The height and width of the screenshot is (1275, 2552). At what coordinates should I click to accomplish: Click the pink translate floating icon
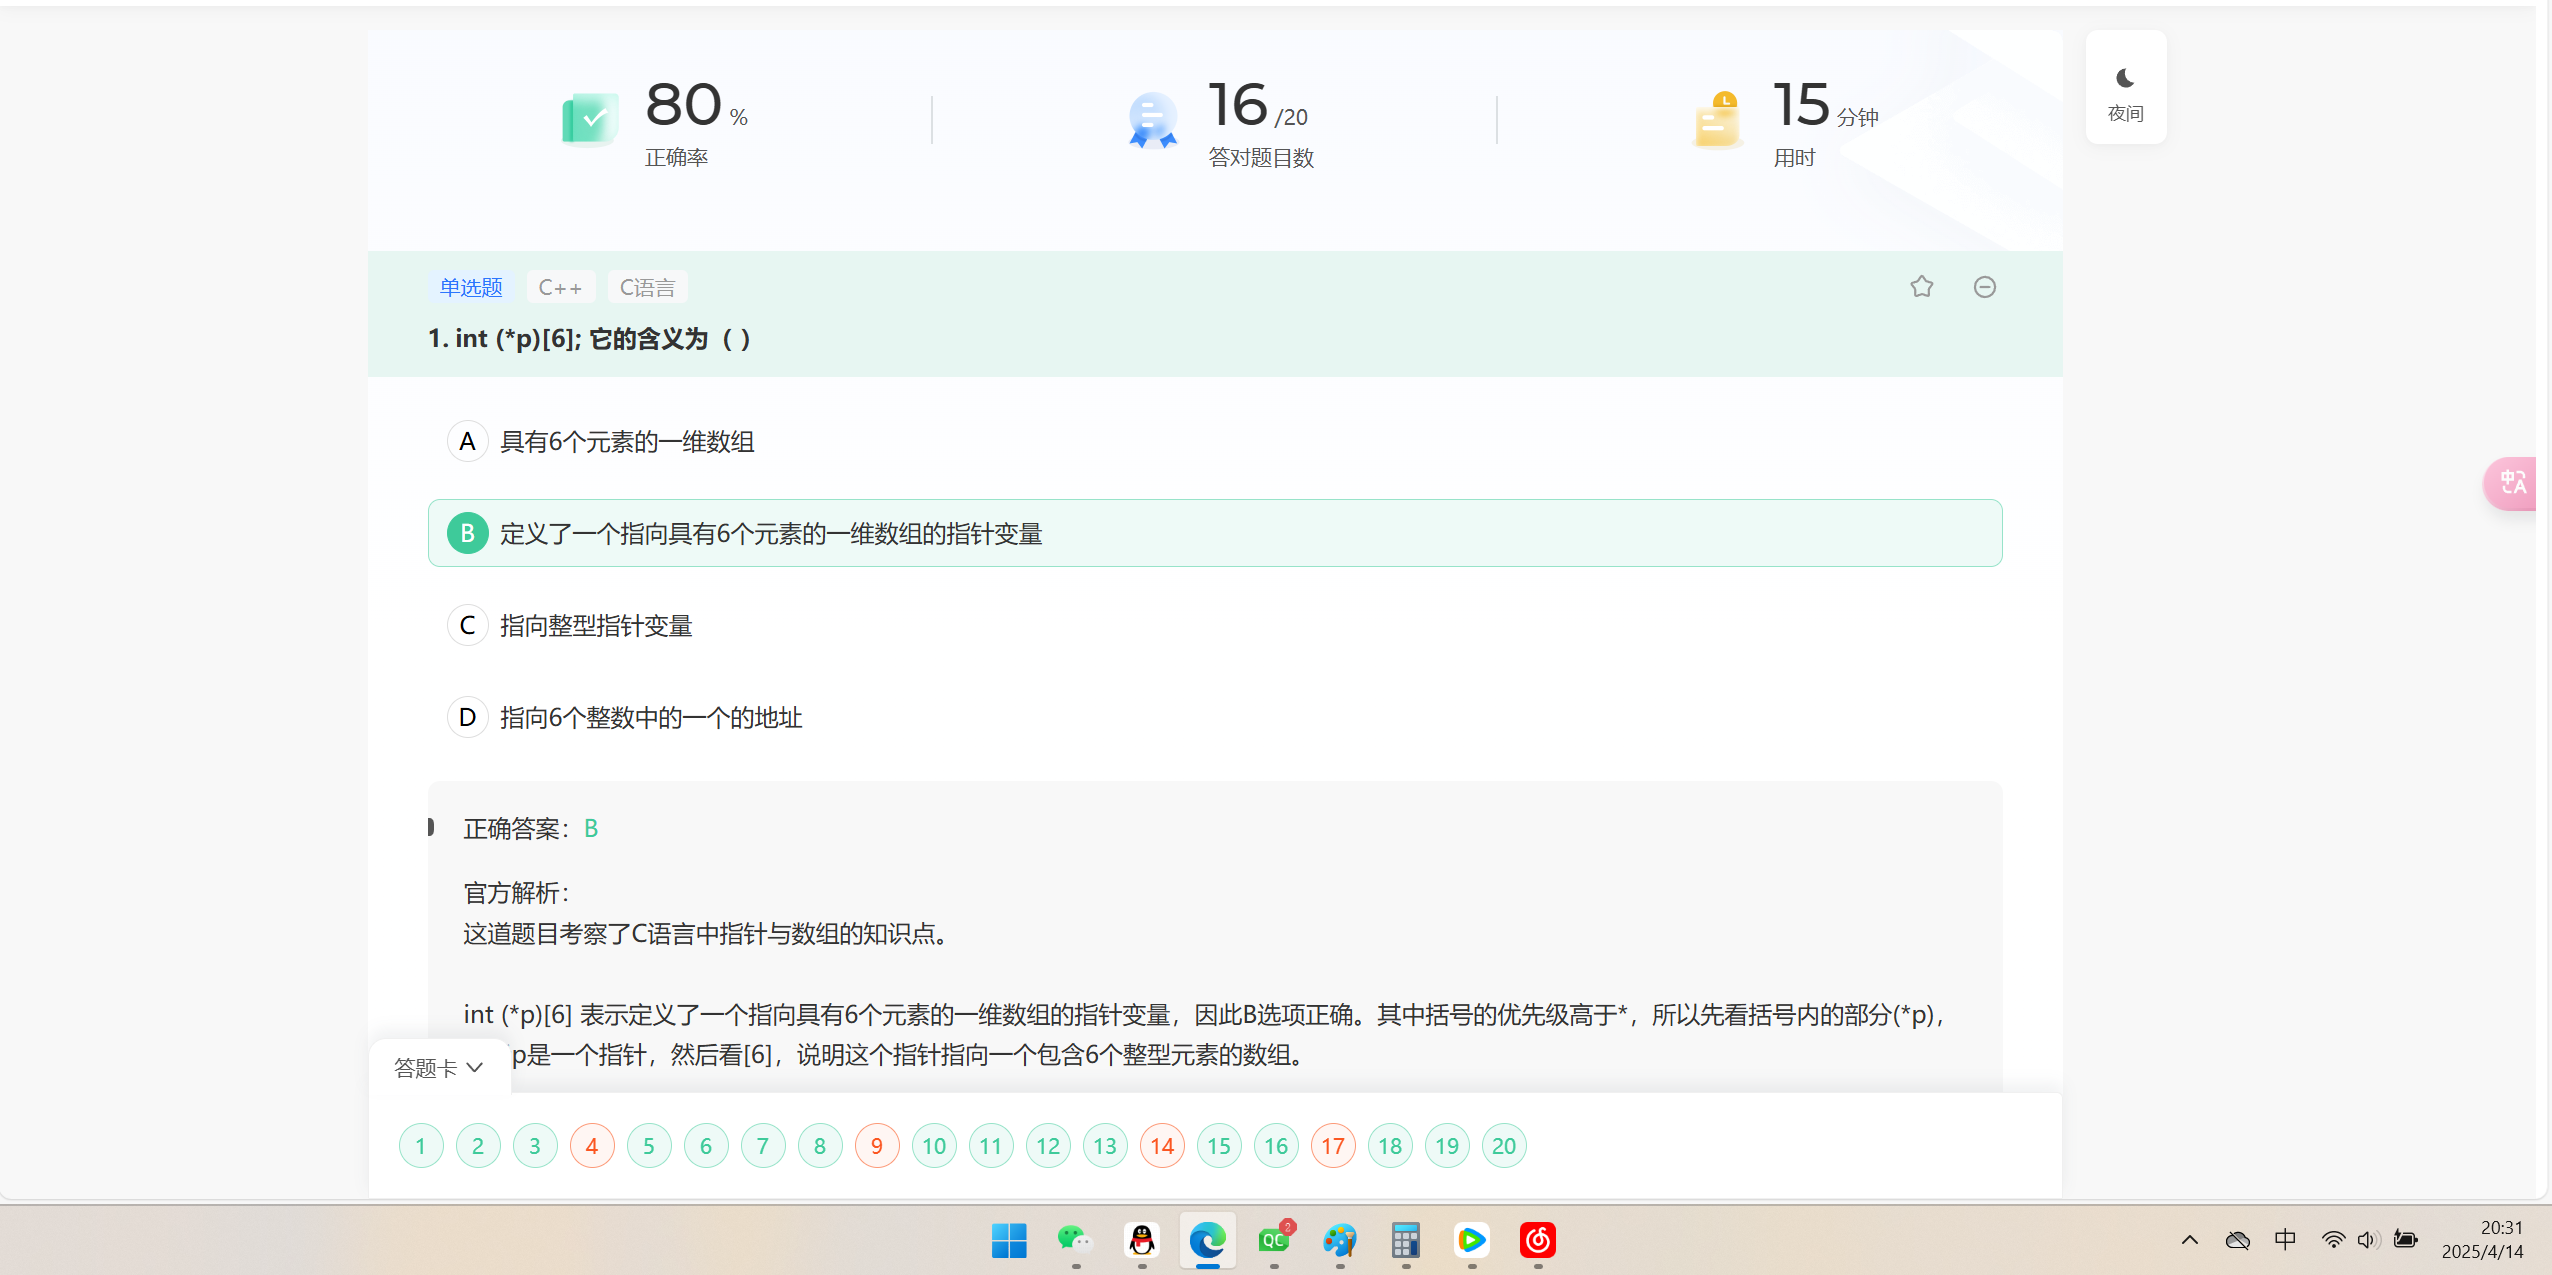[x=2512, y=483]
